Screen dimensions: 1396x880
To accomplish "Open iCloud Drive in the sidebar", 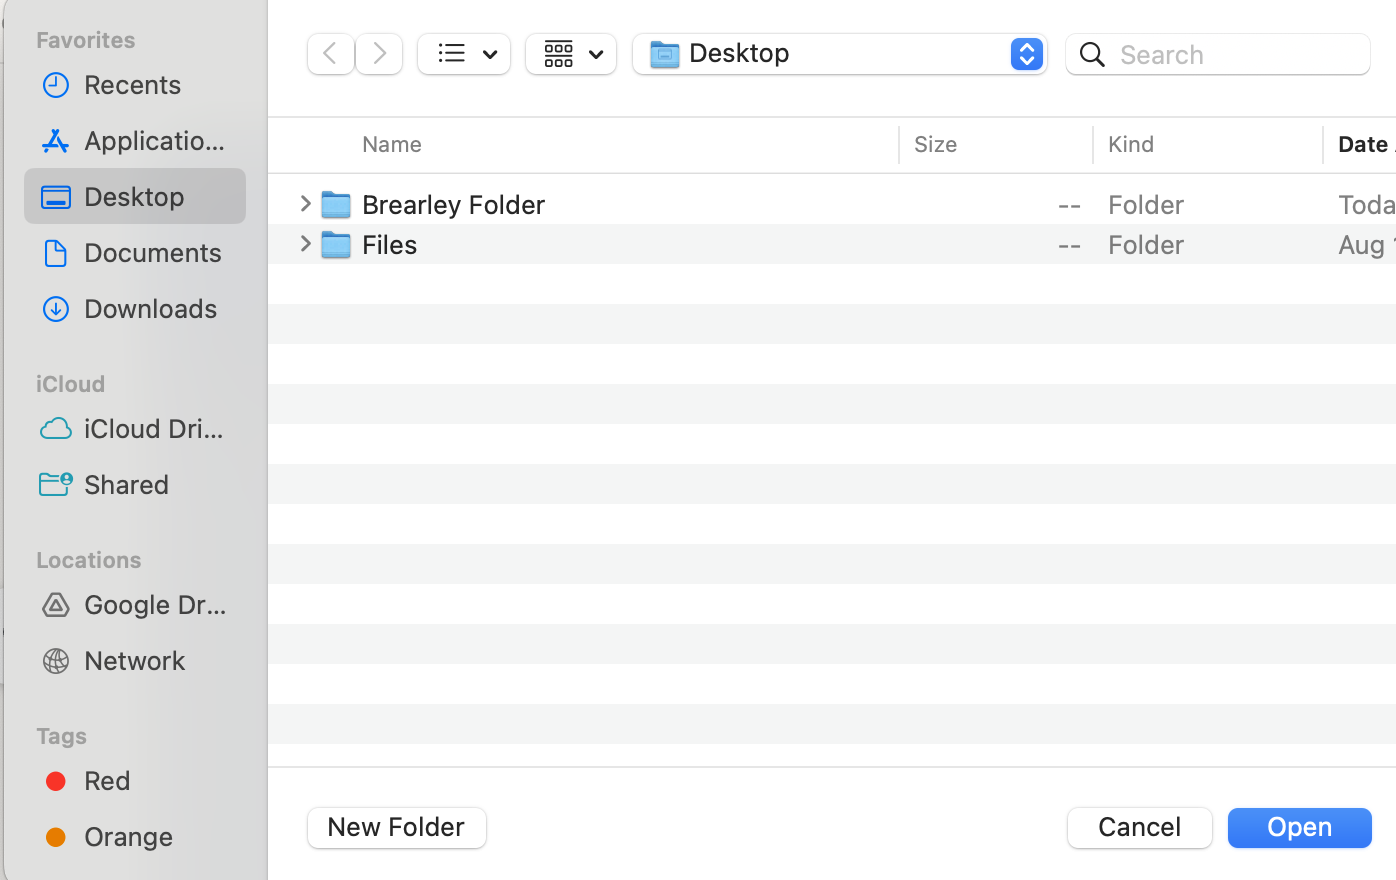I will tap(135, 429).
